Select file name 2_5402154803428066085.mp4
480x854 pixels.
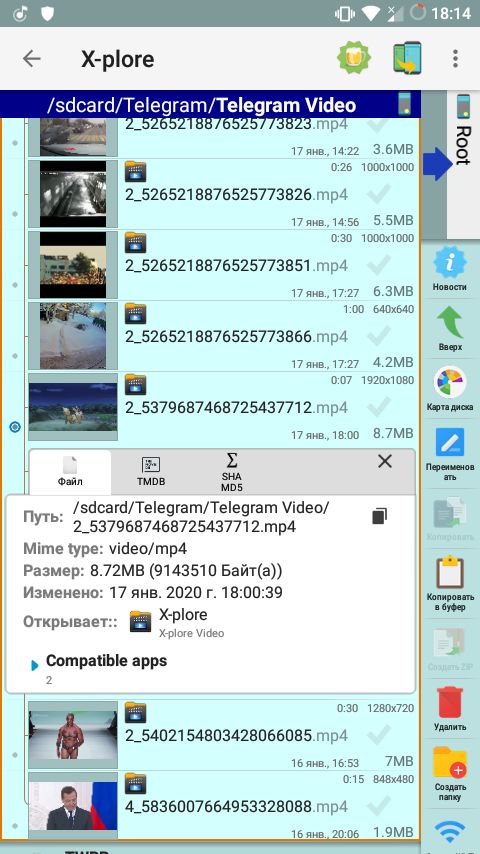(236, 736)
